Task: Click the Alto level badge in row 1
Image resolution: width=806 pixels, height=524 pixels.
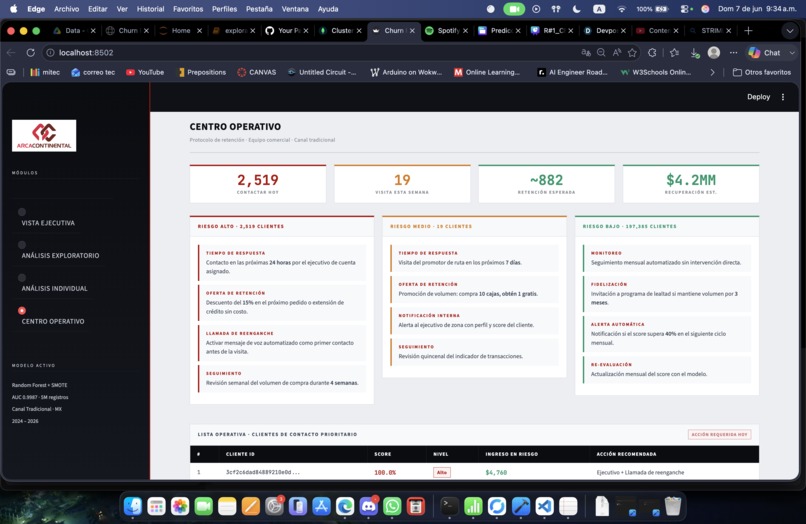Action: click(x=442, y=472)
